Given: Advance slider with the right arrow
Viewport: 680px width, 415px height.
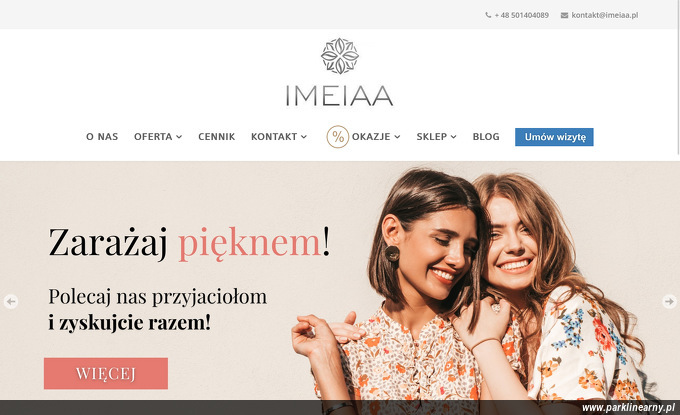Looking at the screenshot, I should pos(669,301).
